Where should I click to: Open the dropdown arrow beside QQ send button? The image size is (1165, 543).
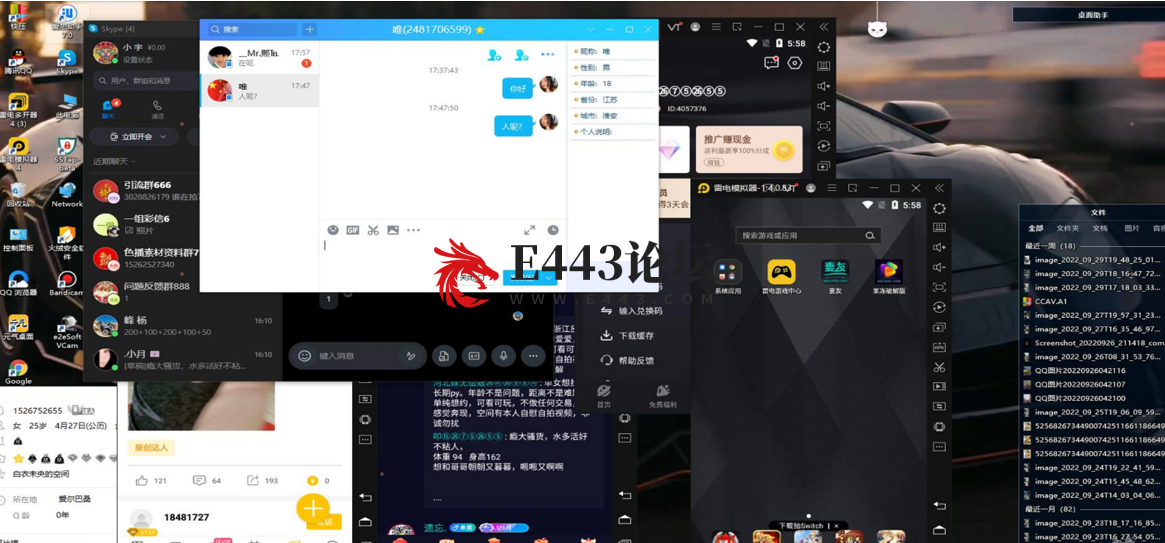point(548,277)
